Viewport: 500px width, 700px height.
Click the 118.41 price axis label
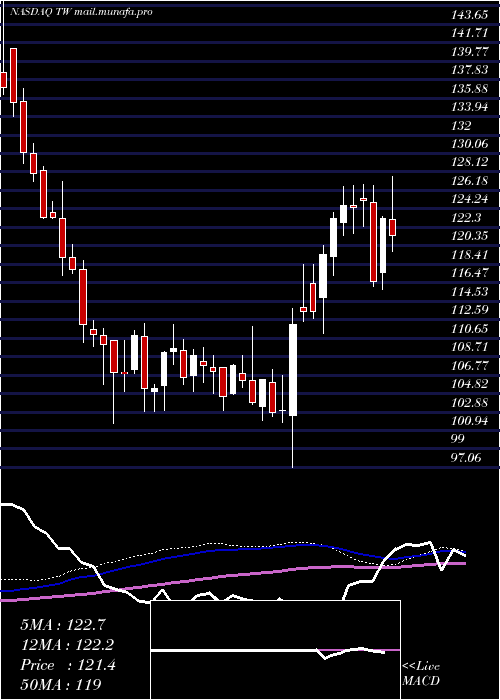point(469,254)
